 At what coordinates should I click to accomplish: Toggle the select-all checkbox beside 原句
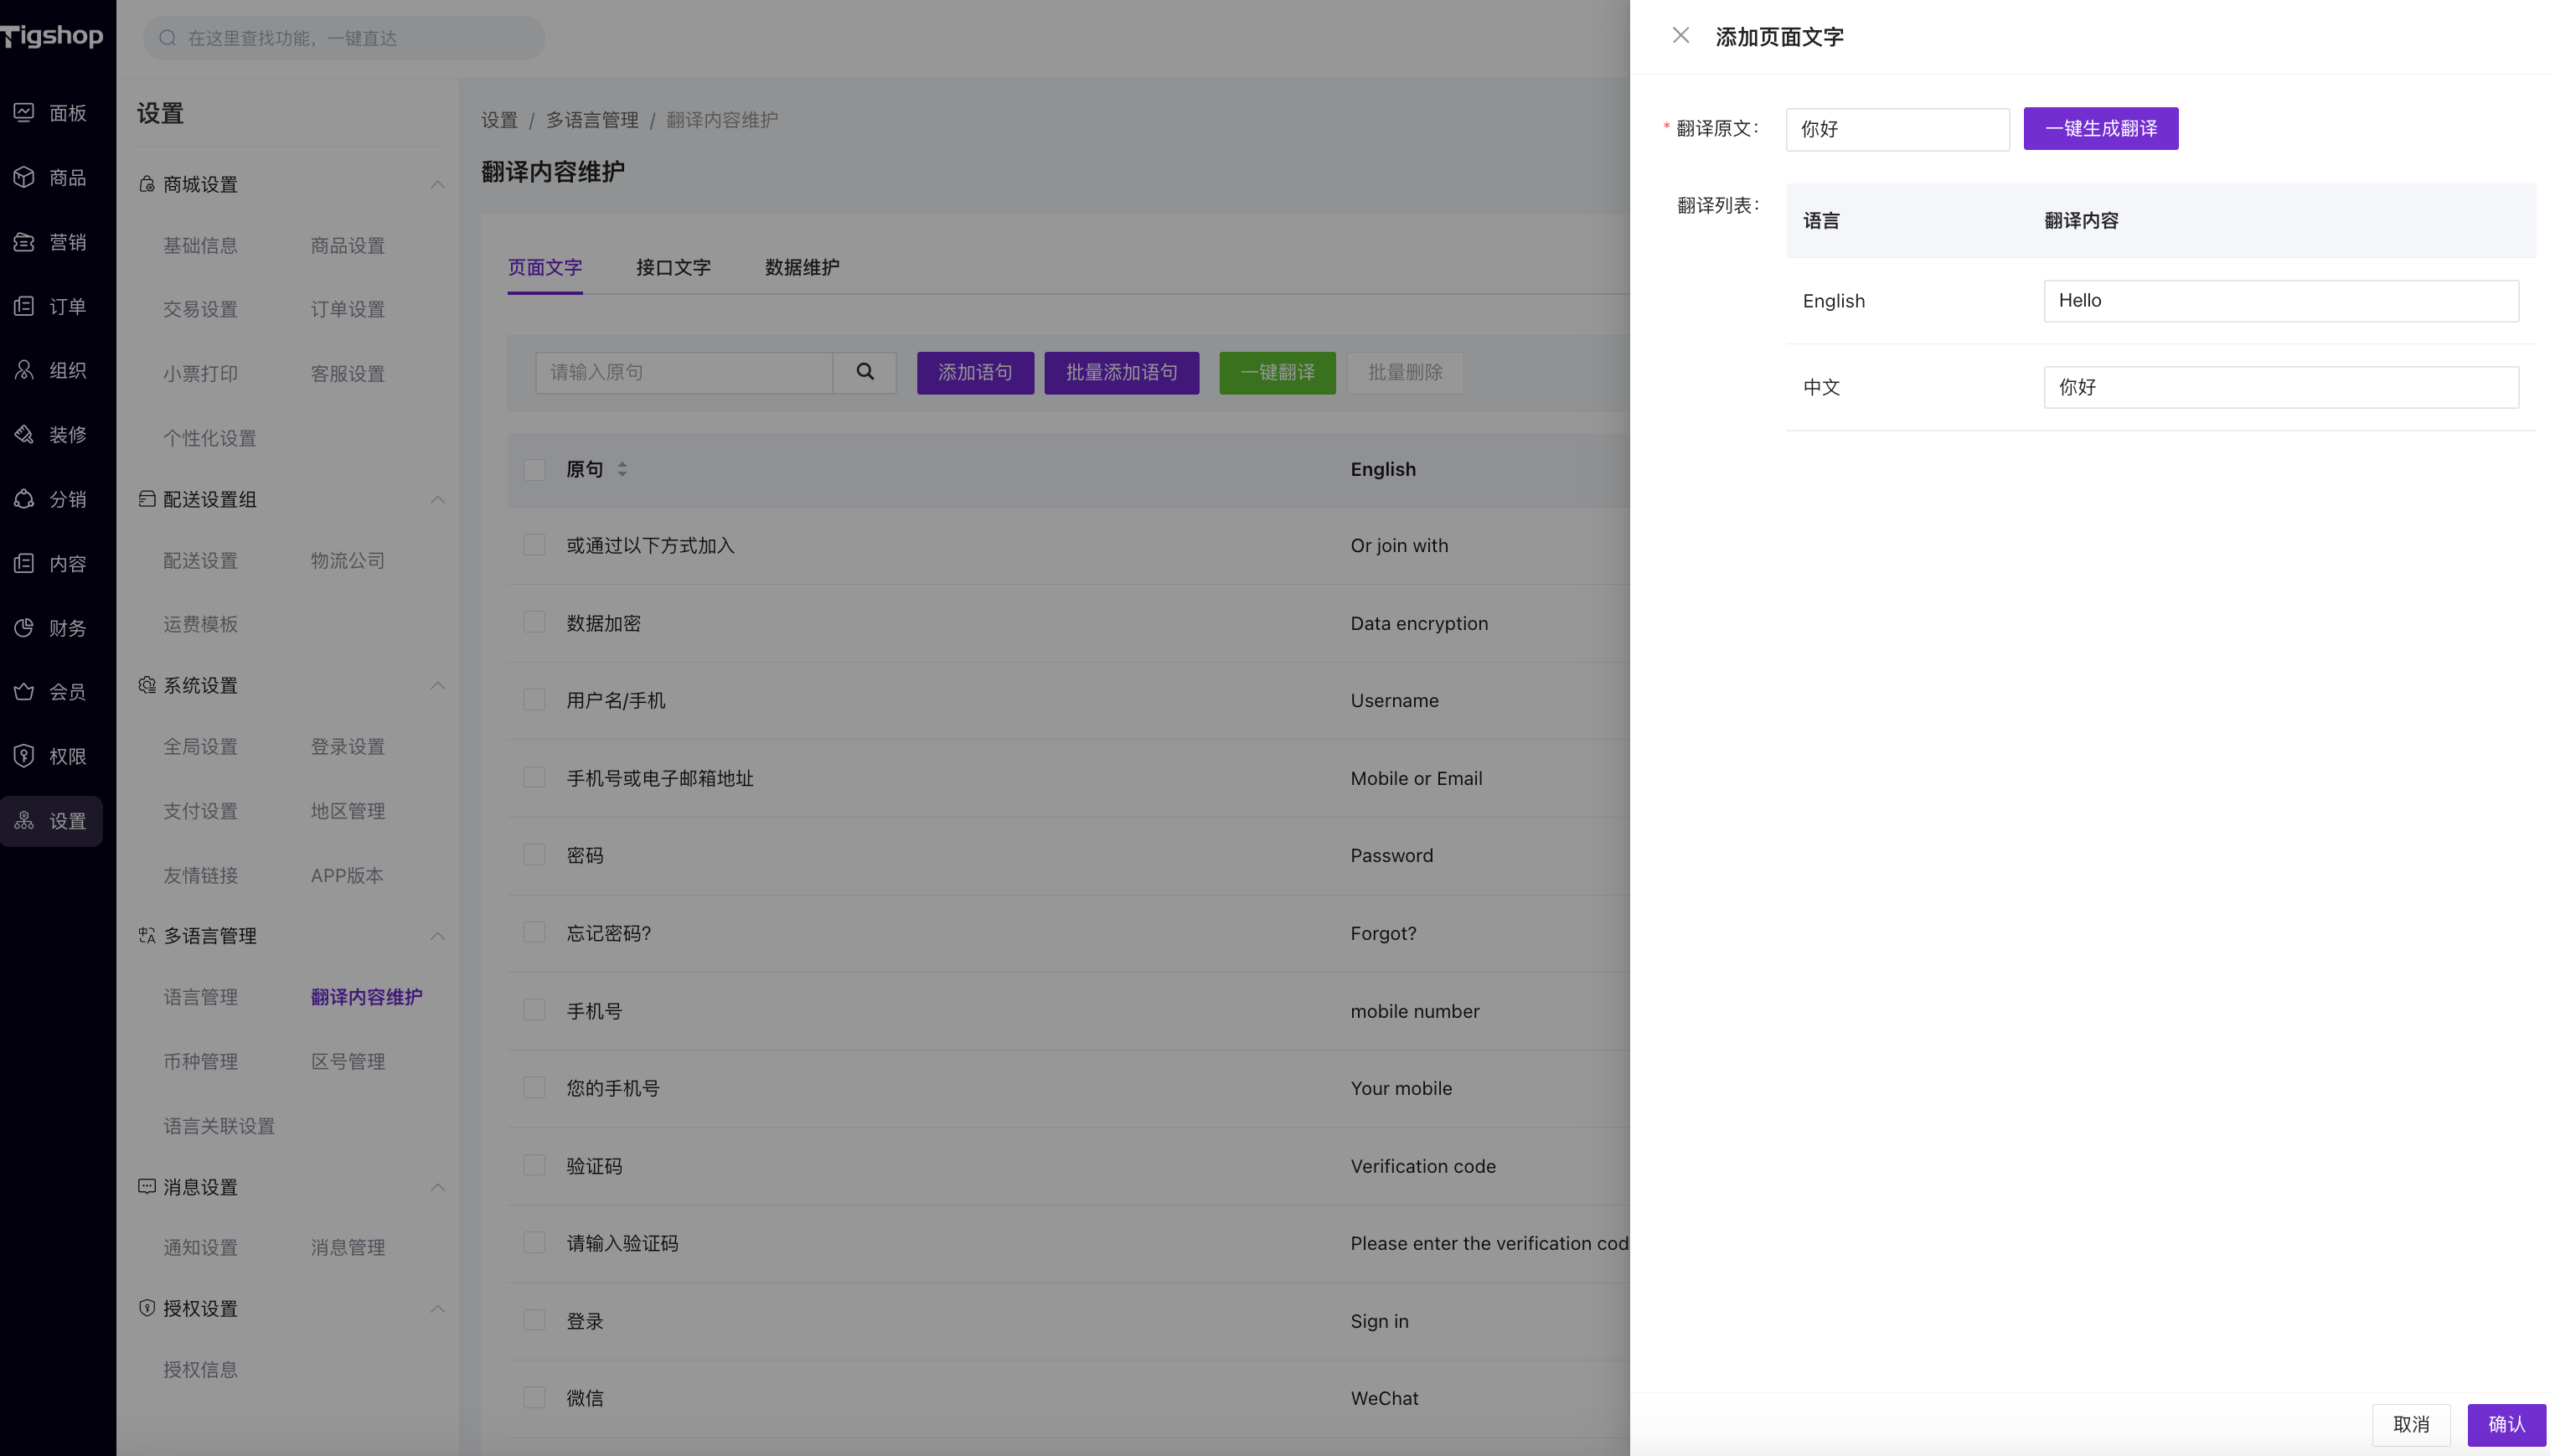coord(534,469)
